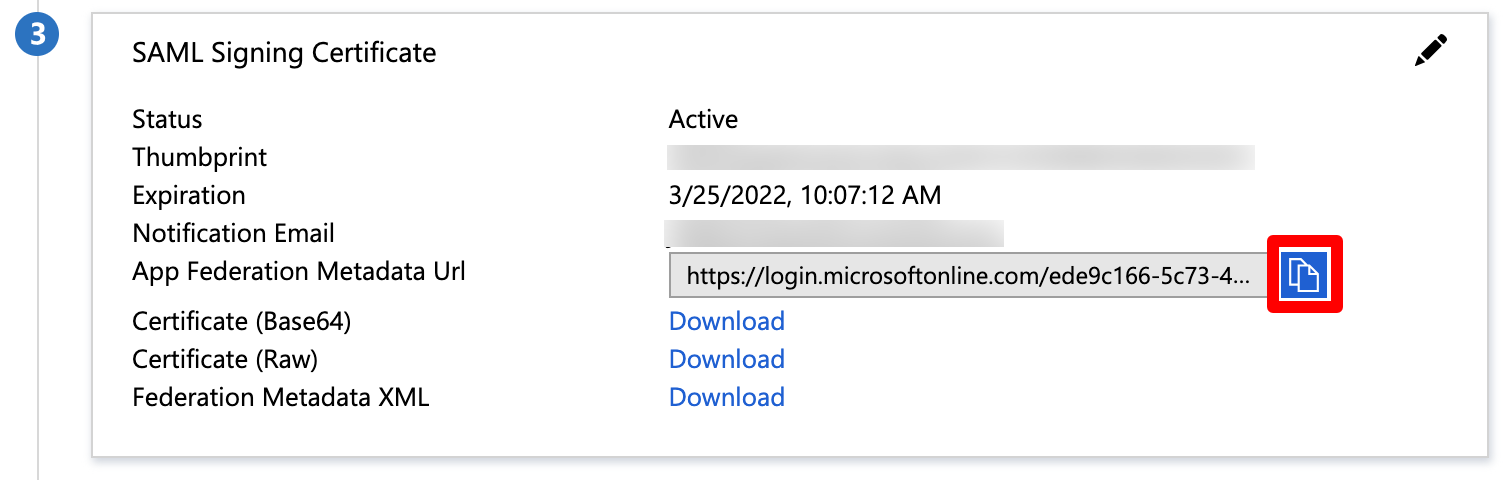This screenshot has width=1508, height=480.
Task: Click the expiration date 3/25/2022
Action: 804,196
